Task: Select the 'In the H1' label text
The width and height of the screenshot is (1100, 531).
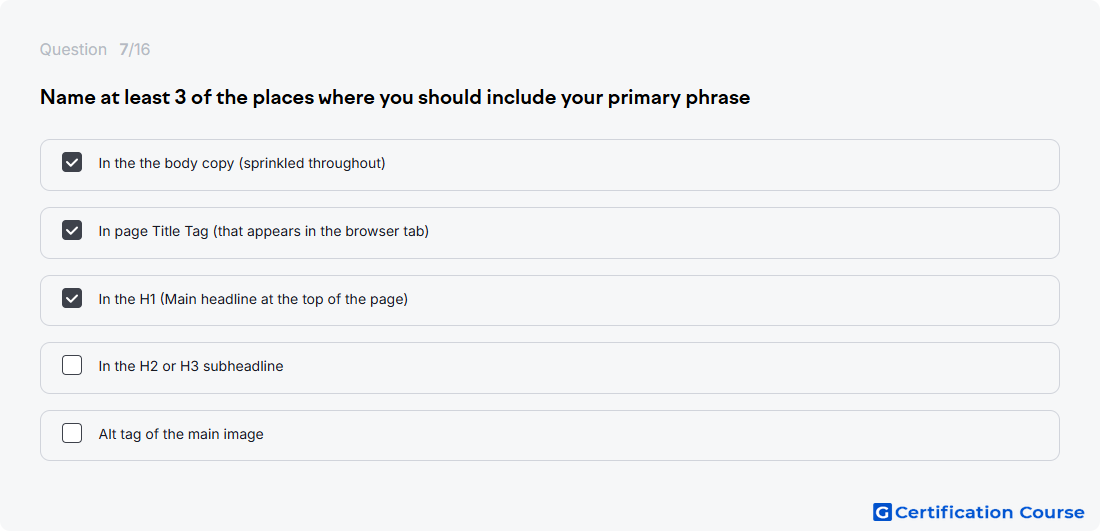Action: coord(253,300)
